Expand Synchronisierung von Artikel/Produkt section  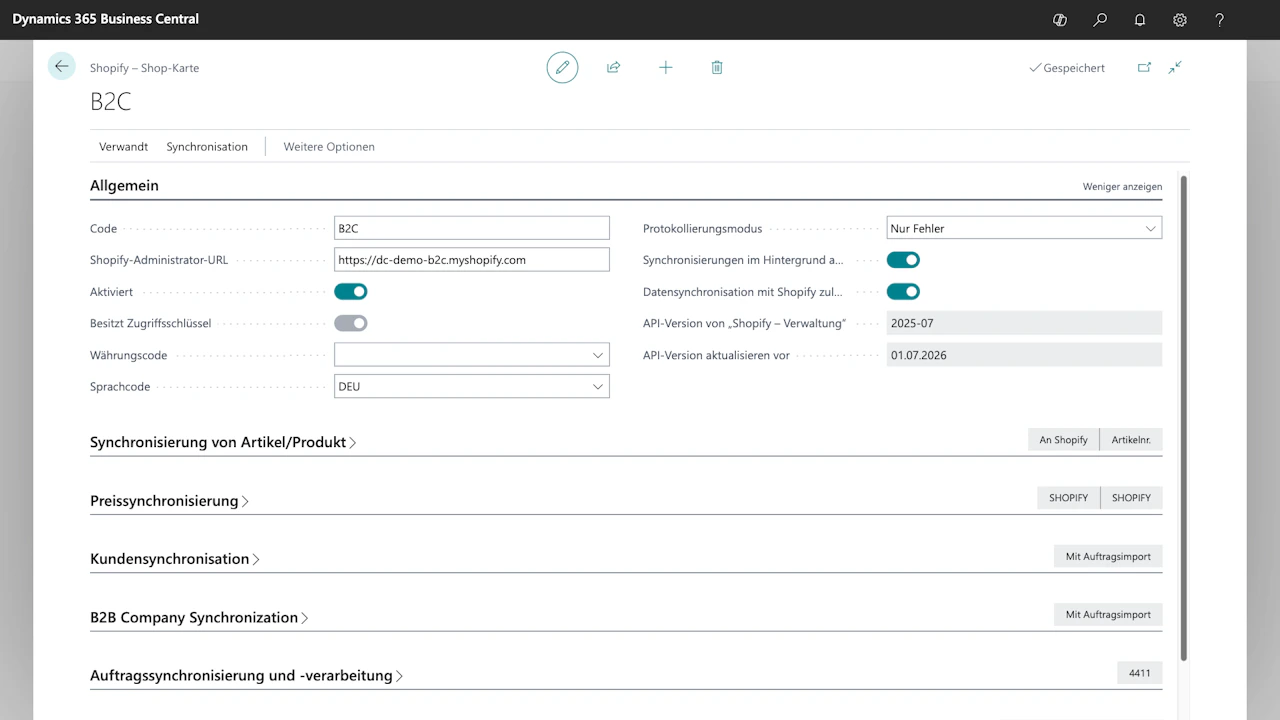tap(223, 442)
